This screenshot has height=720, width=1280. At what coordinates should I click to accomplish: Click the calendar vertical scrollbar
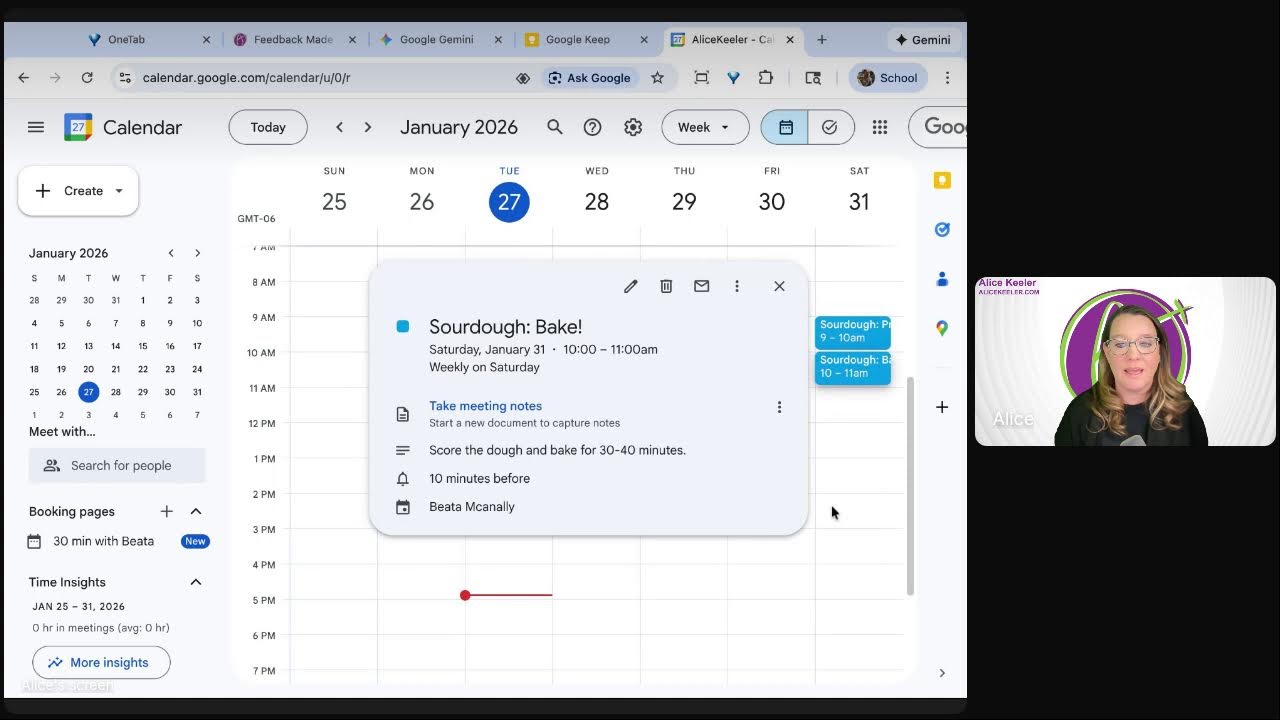[x=910, y=487]
